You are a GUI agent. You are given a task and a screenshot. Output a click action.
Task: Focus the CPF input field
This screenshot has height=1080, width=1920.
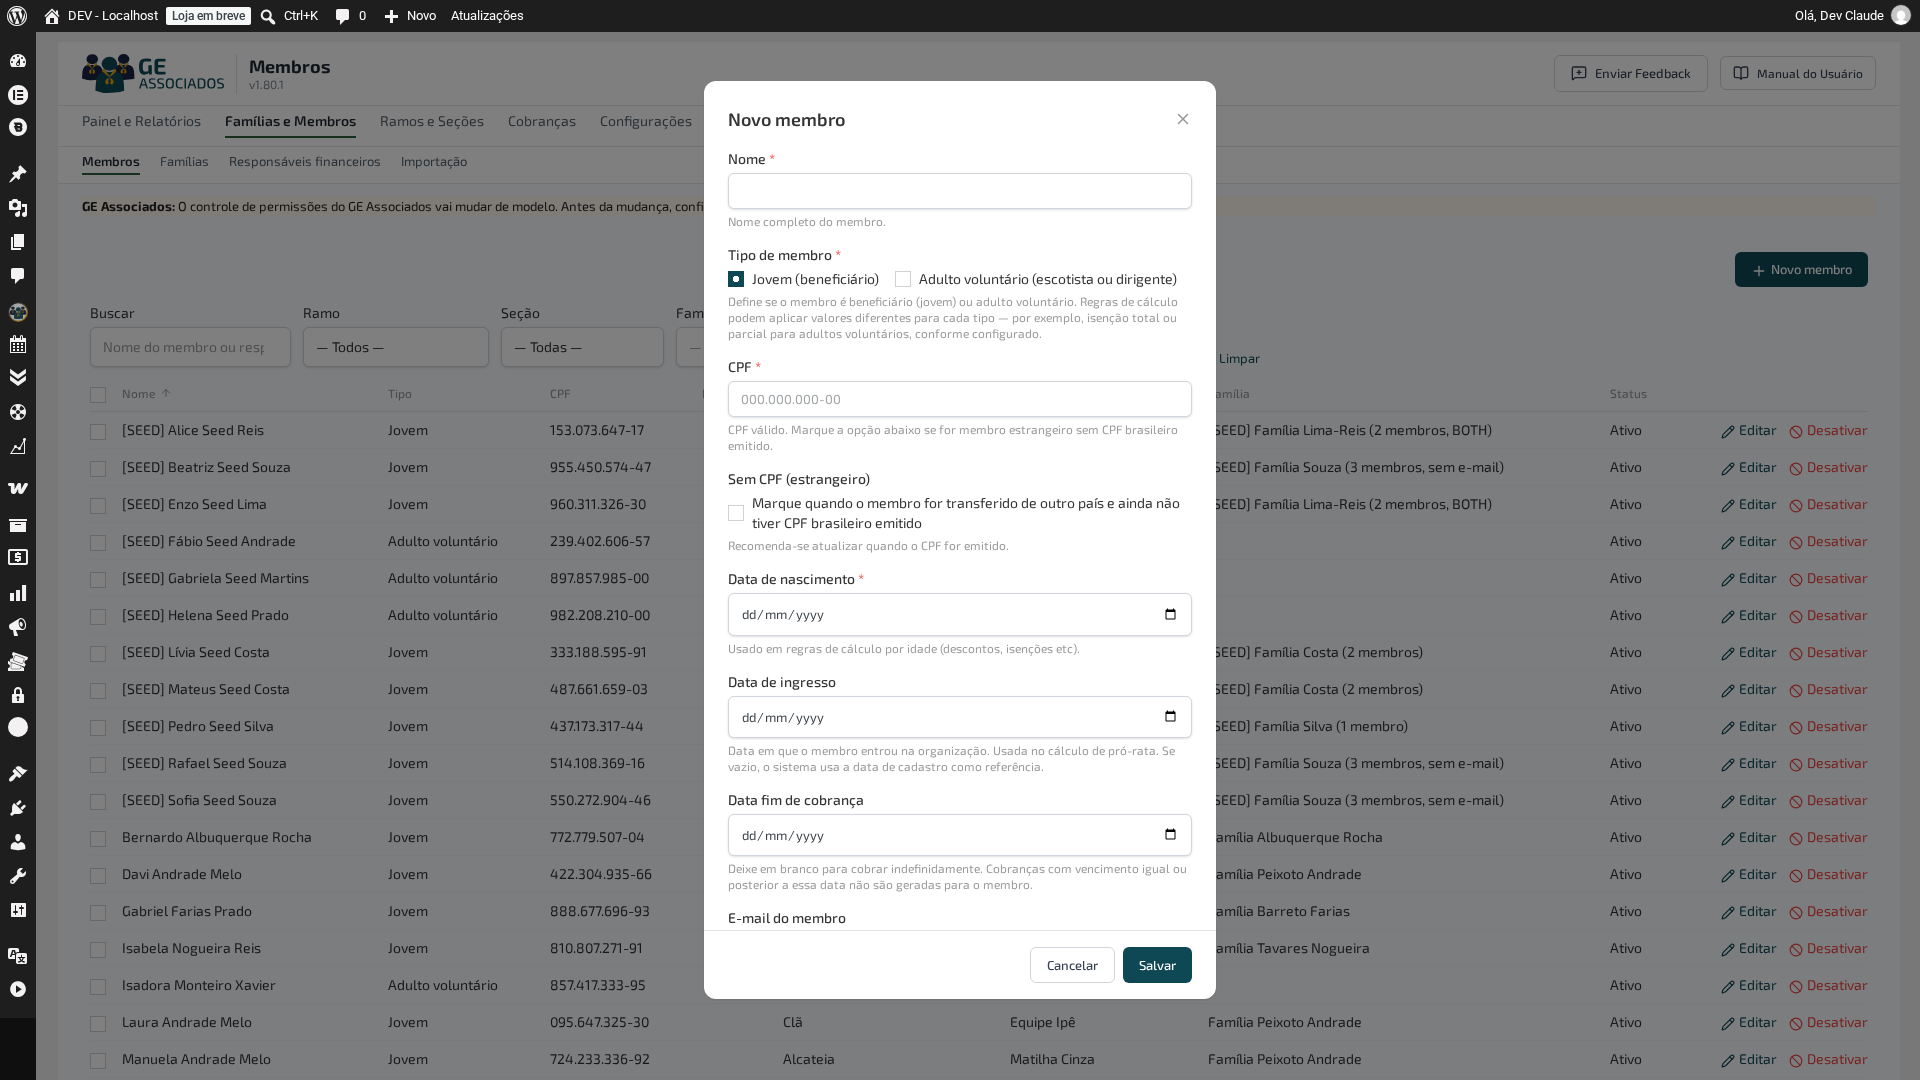pos(960,399)
